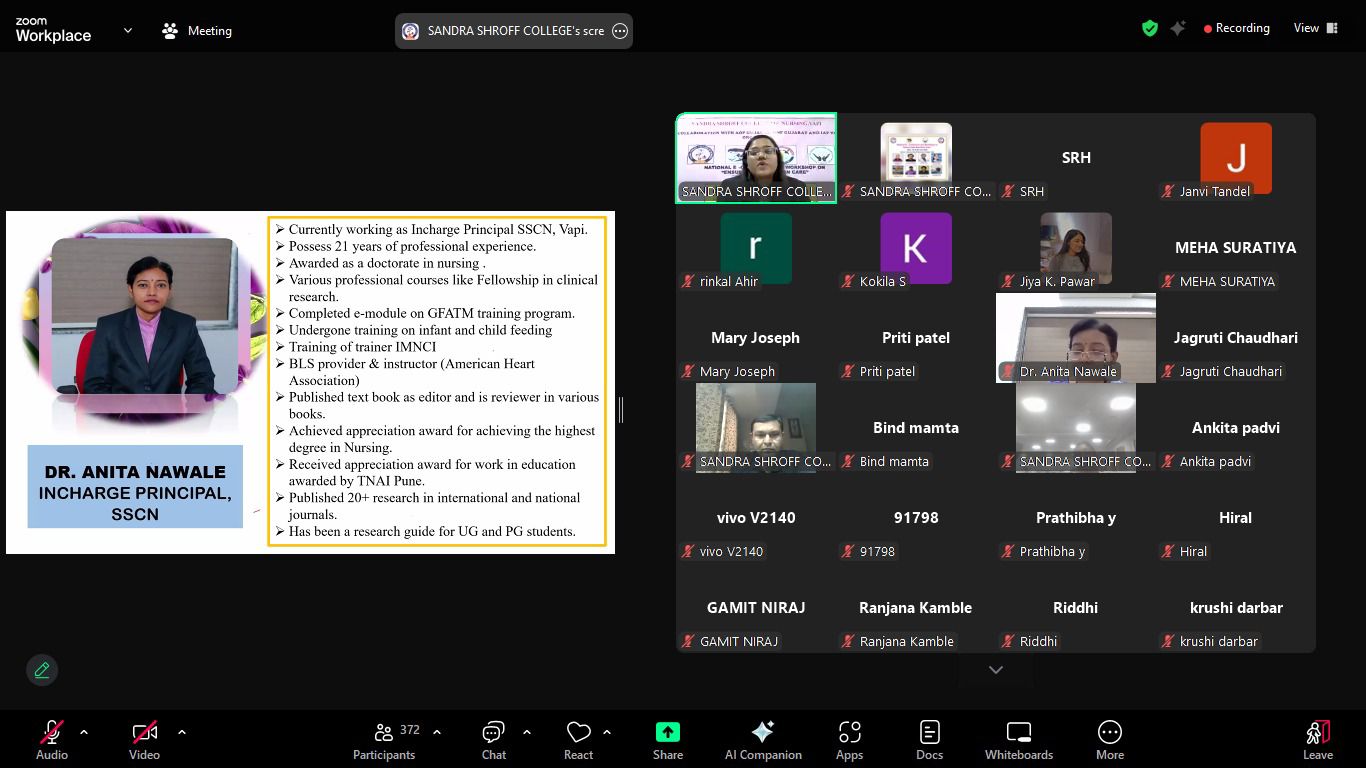This screenshot has height=768, width=1366.
Task: Open the Zoom Workplace dropdown chevron
Action: point(128,31)
